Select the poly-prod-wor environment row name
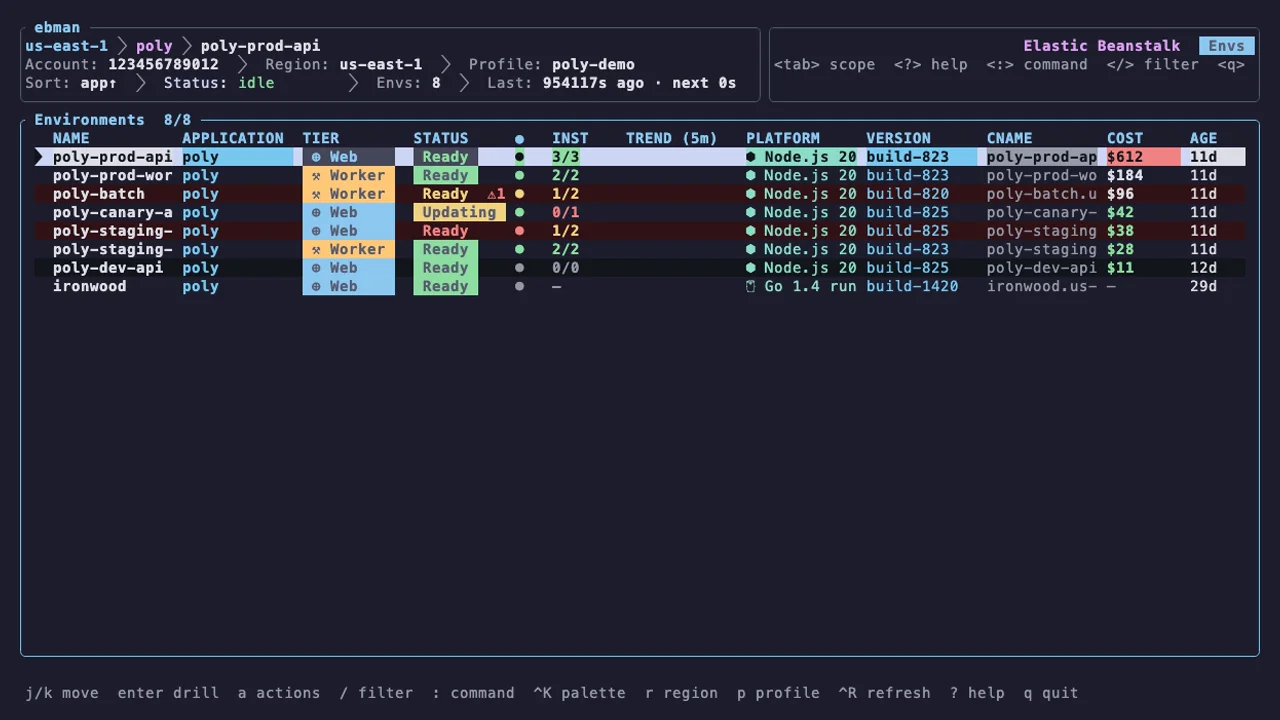The width and height of the screenshot is (1280, 720). coord(113,175)
